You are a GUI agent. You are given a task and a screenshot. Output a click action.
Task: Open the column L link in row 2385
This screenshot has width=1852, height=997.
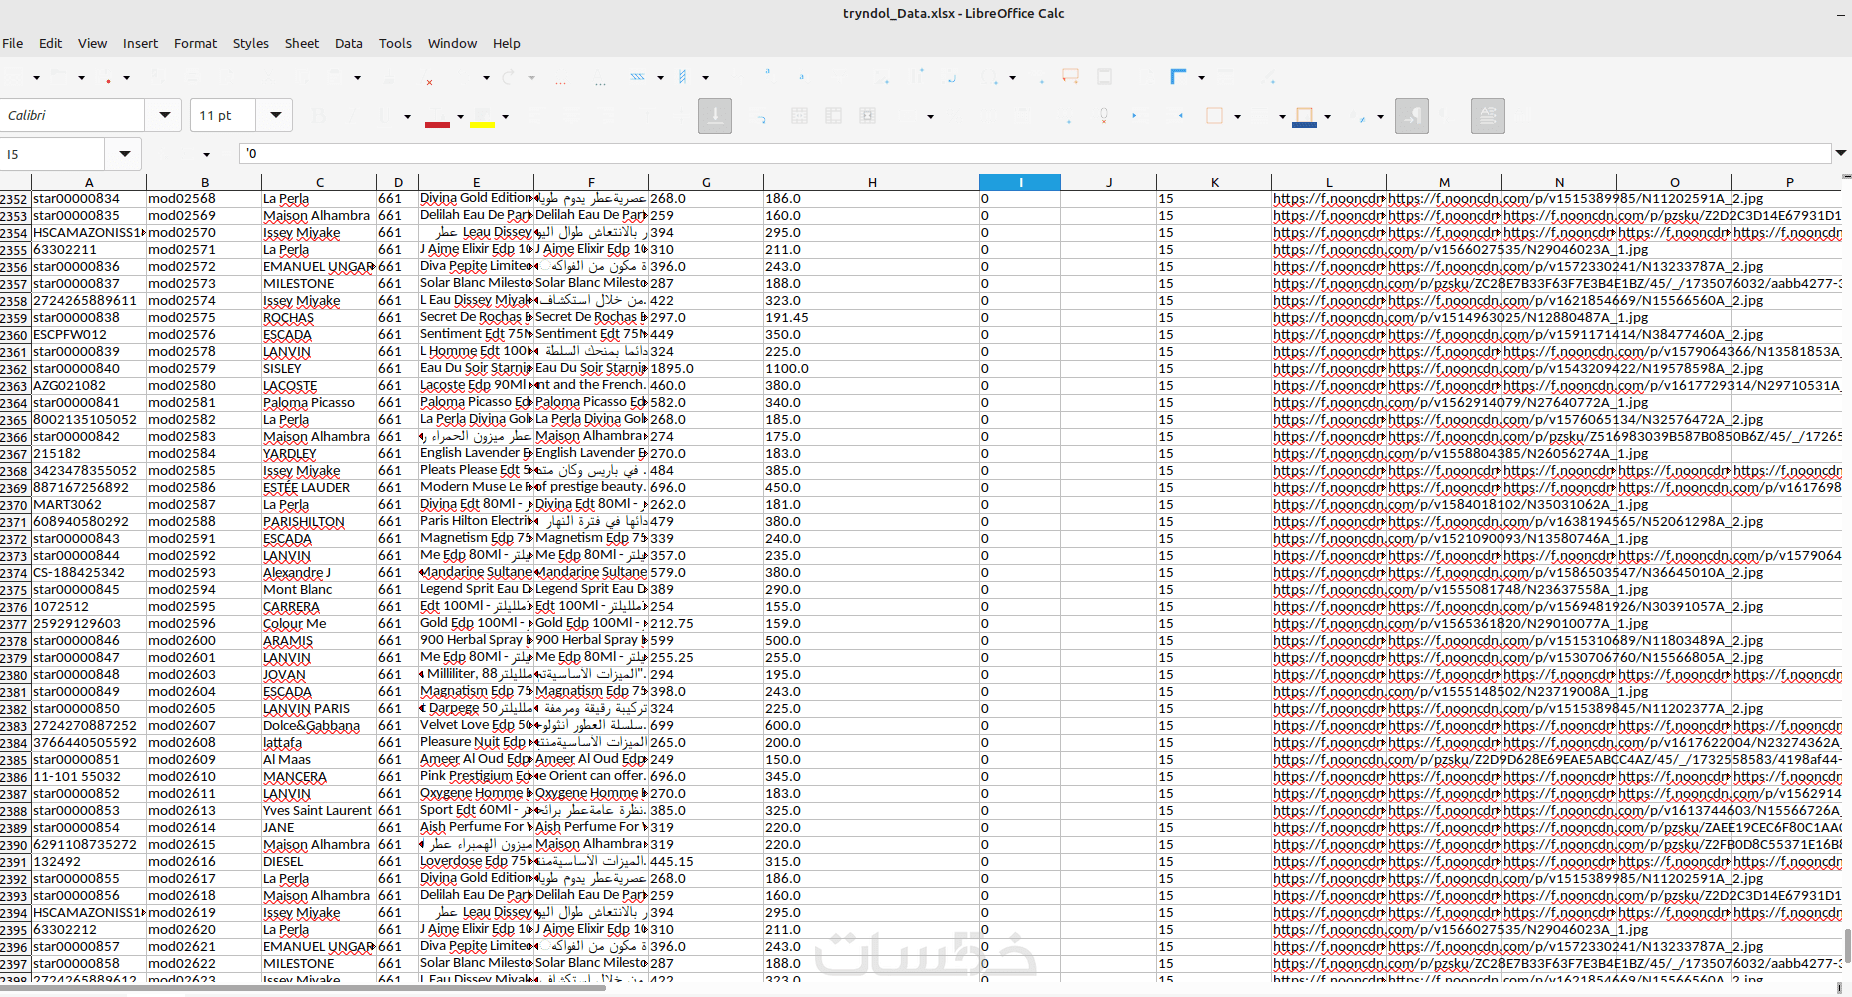pyautogui.click(x=1329, y=760)
